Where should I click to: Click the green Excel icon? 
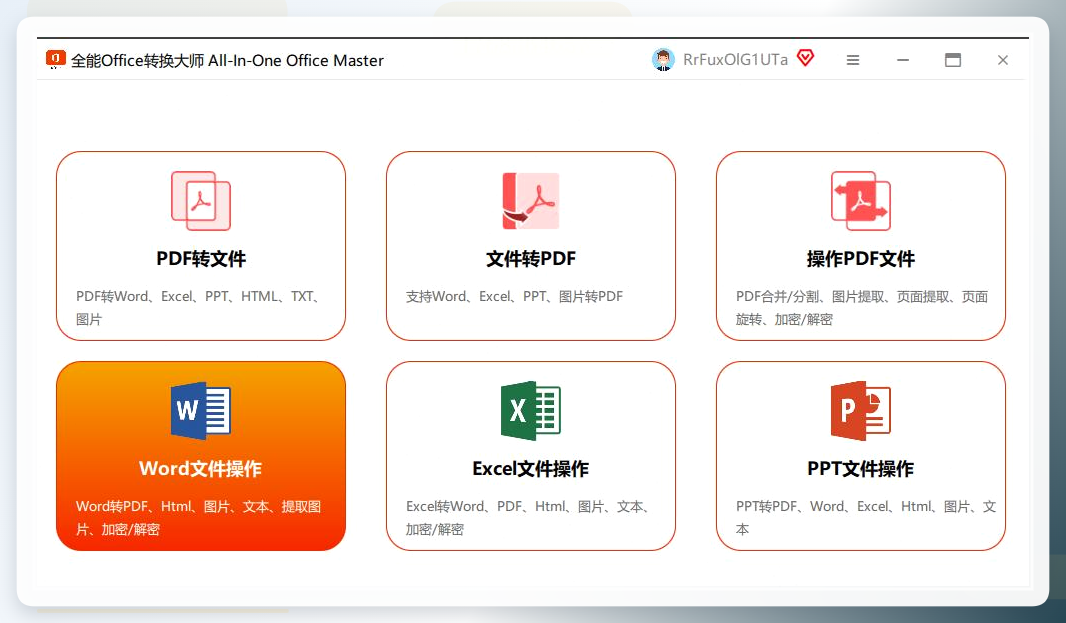point(530,411)
